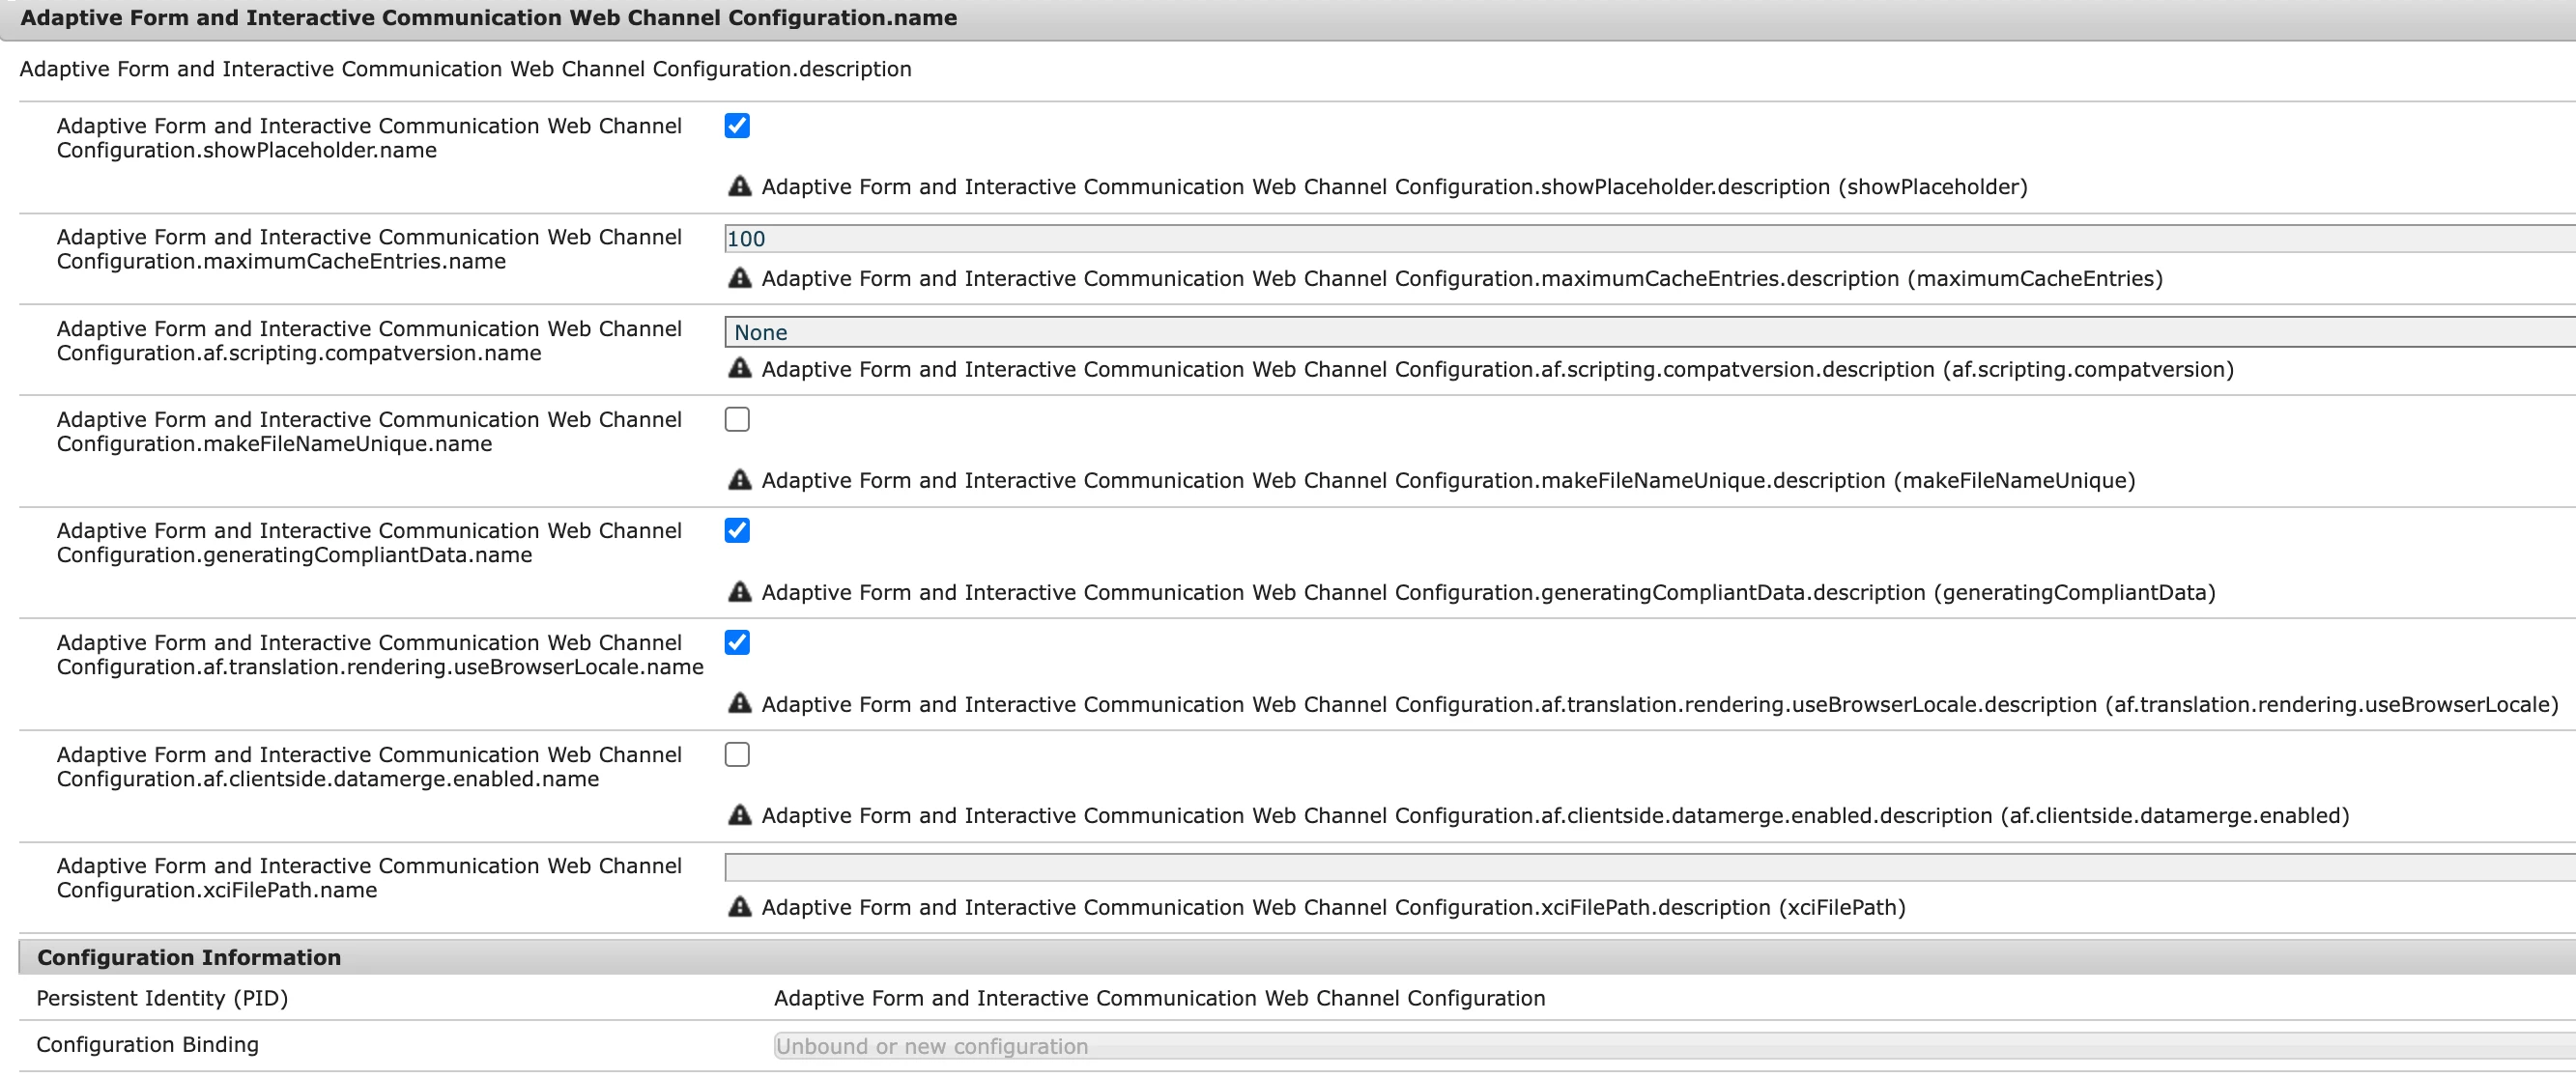This screenshot has width=2576, height=1078.
Task: Focus the empty xciFilePath text field
Action: pos(1648,868)
